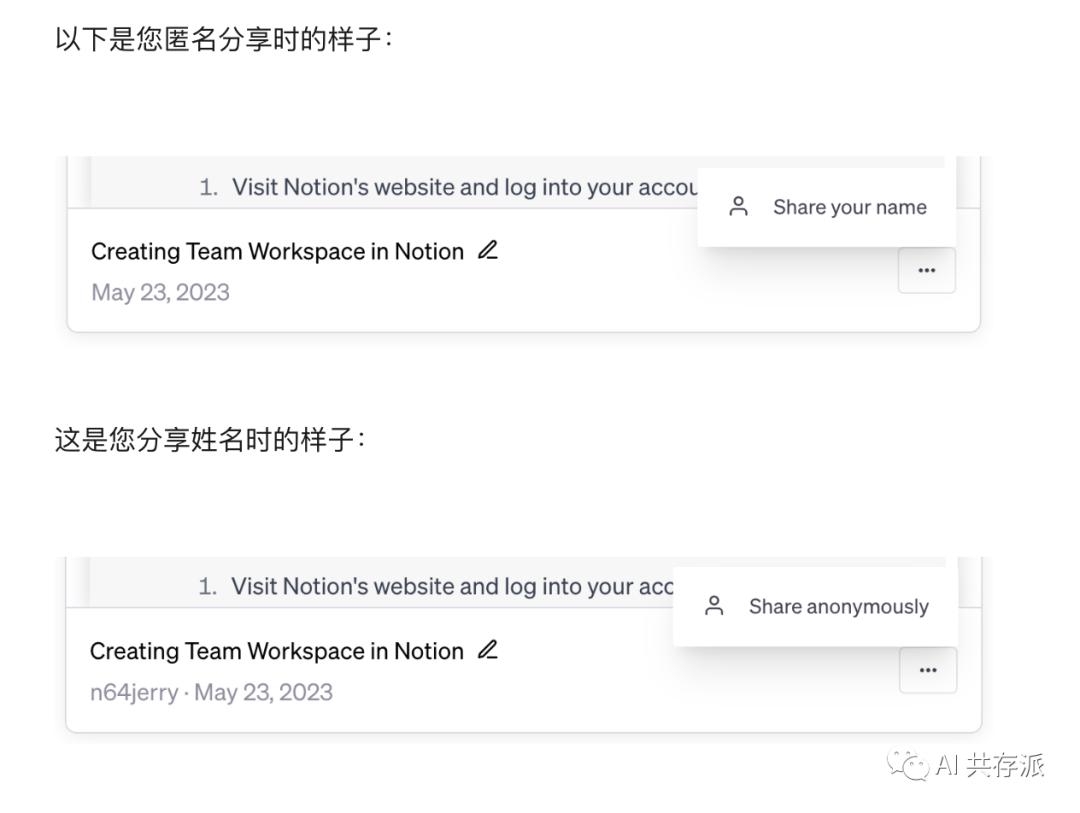The image size is (1080, 813).
Task: Click the May 23, 2023 date after n64jerry
Action: 263,692
